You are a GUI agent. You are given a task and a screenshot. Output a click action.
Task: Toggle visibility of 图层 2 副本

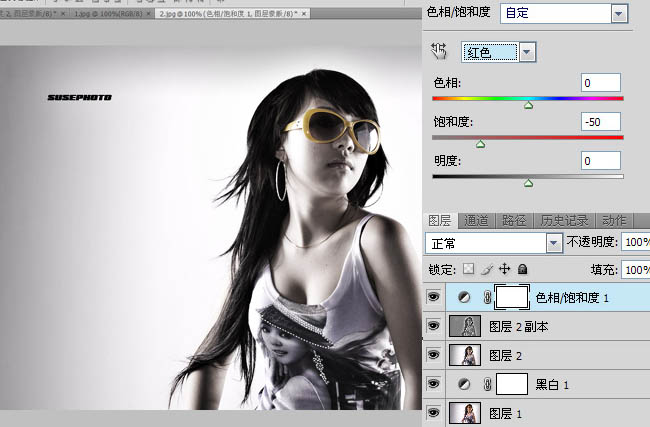click(433, 326)
